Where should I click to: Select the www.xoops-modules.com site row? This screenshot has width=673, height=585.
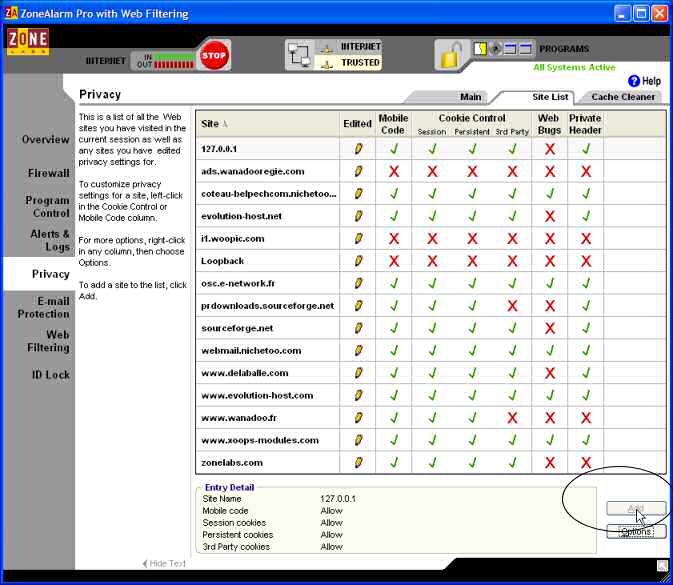coord(430,440)
